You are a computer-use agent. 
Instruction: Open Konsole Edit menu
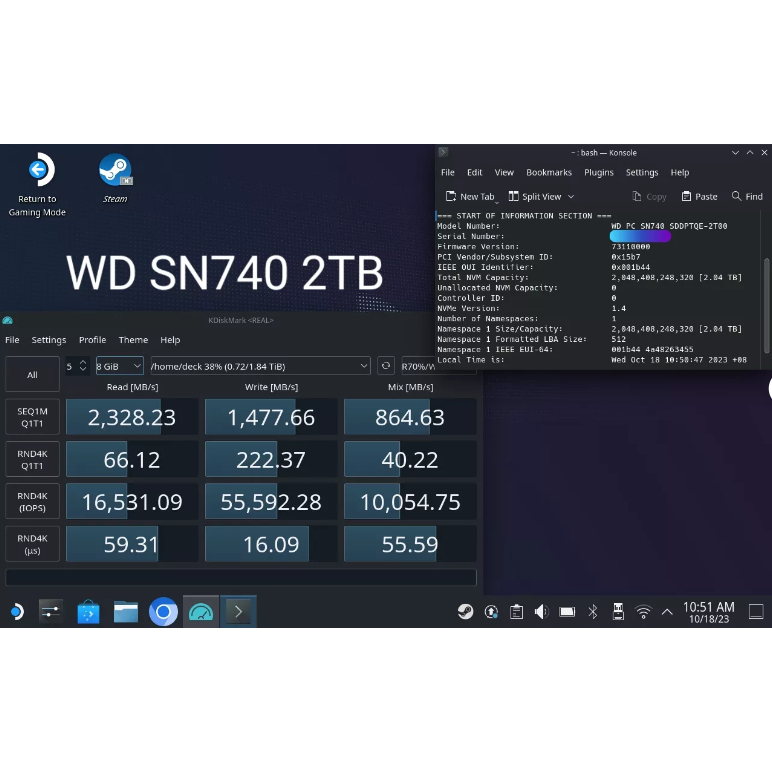pos(475,172)
